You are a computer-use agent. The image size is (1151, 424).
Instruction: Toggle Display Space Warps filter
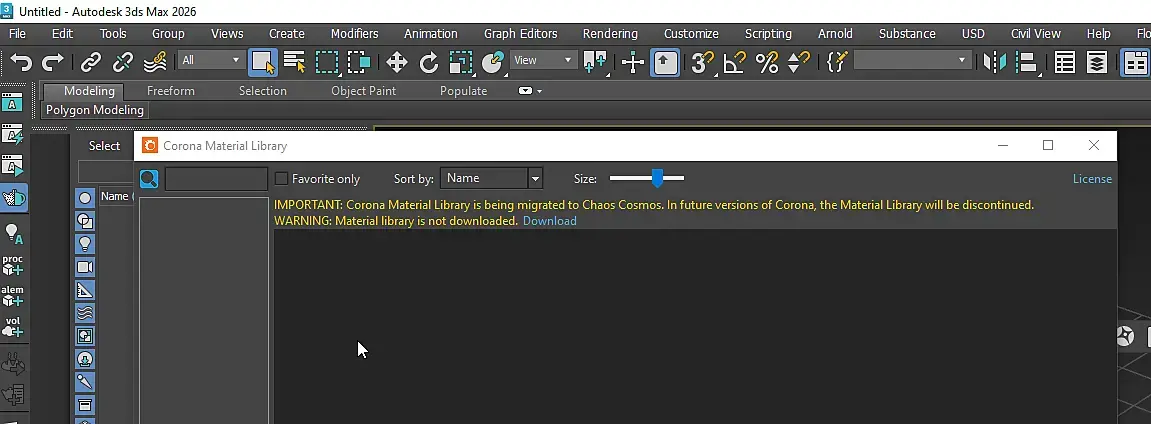(x=85, y=313)
